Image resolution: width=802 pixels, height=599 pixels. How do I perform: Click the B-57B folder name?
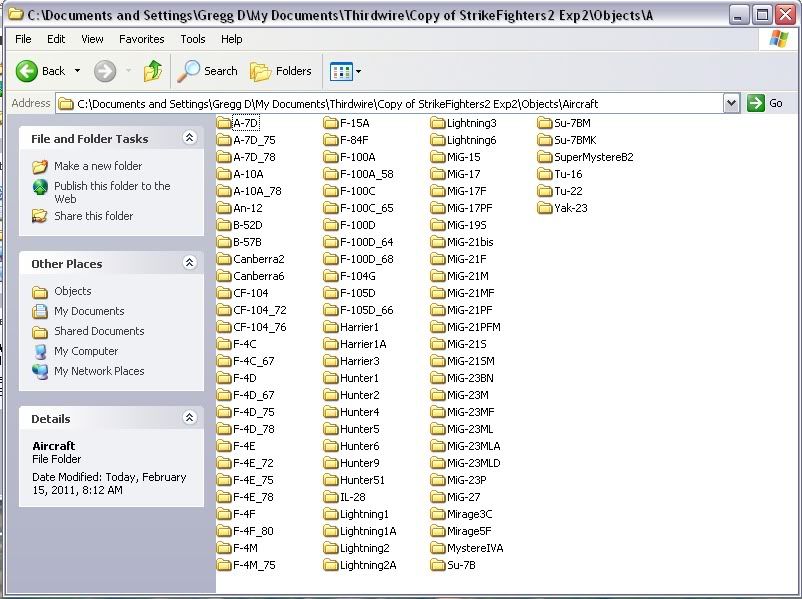(248, 242)
